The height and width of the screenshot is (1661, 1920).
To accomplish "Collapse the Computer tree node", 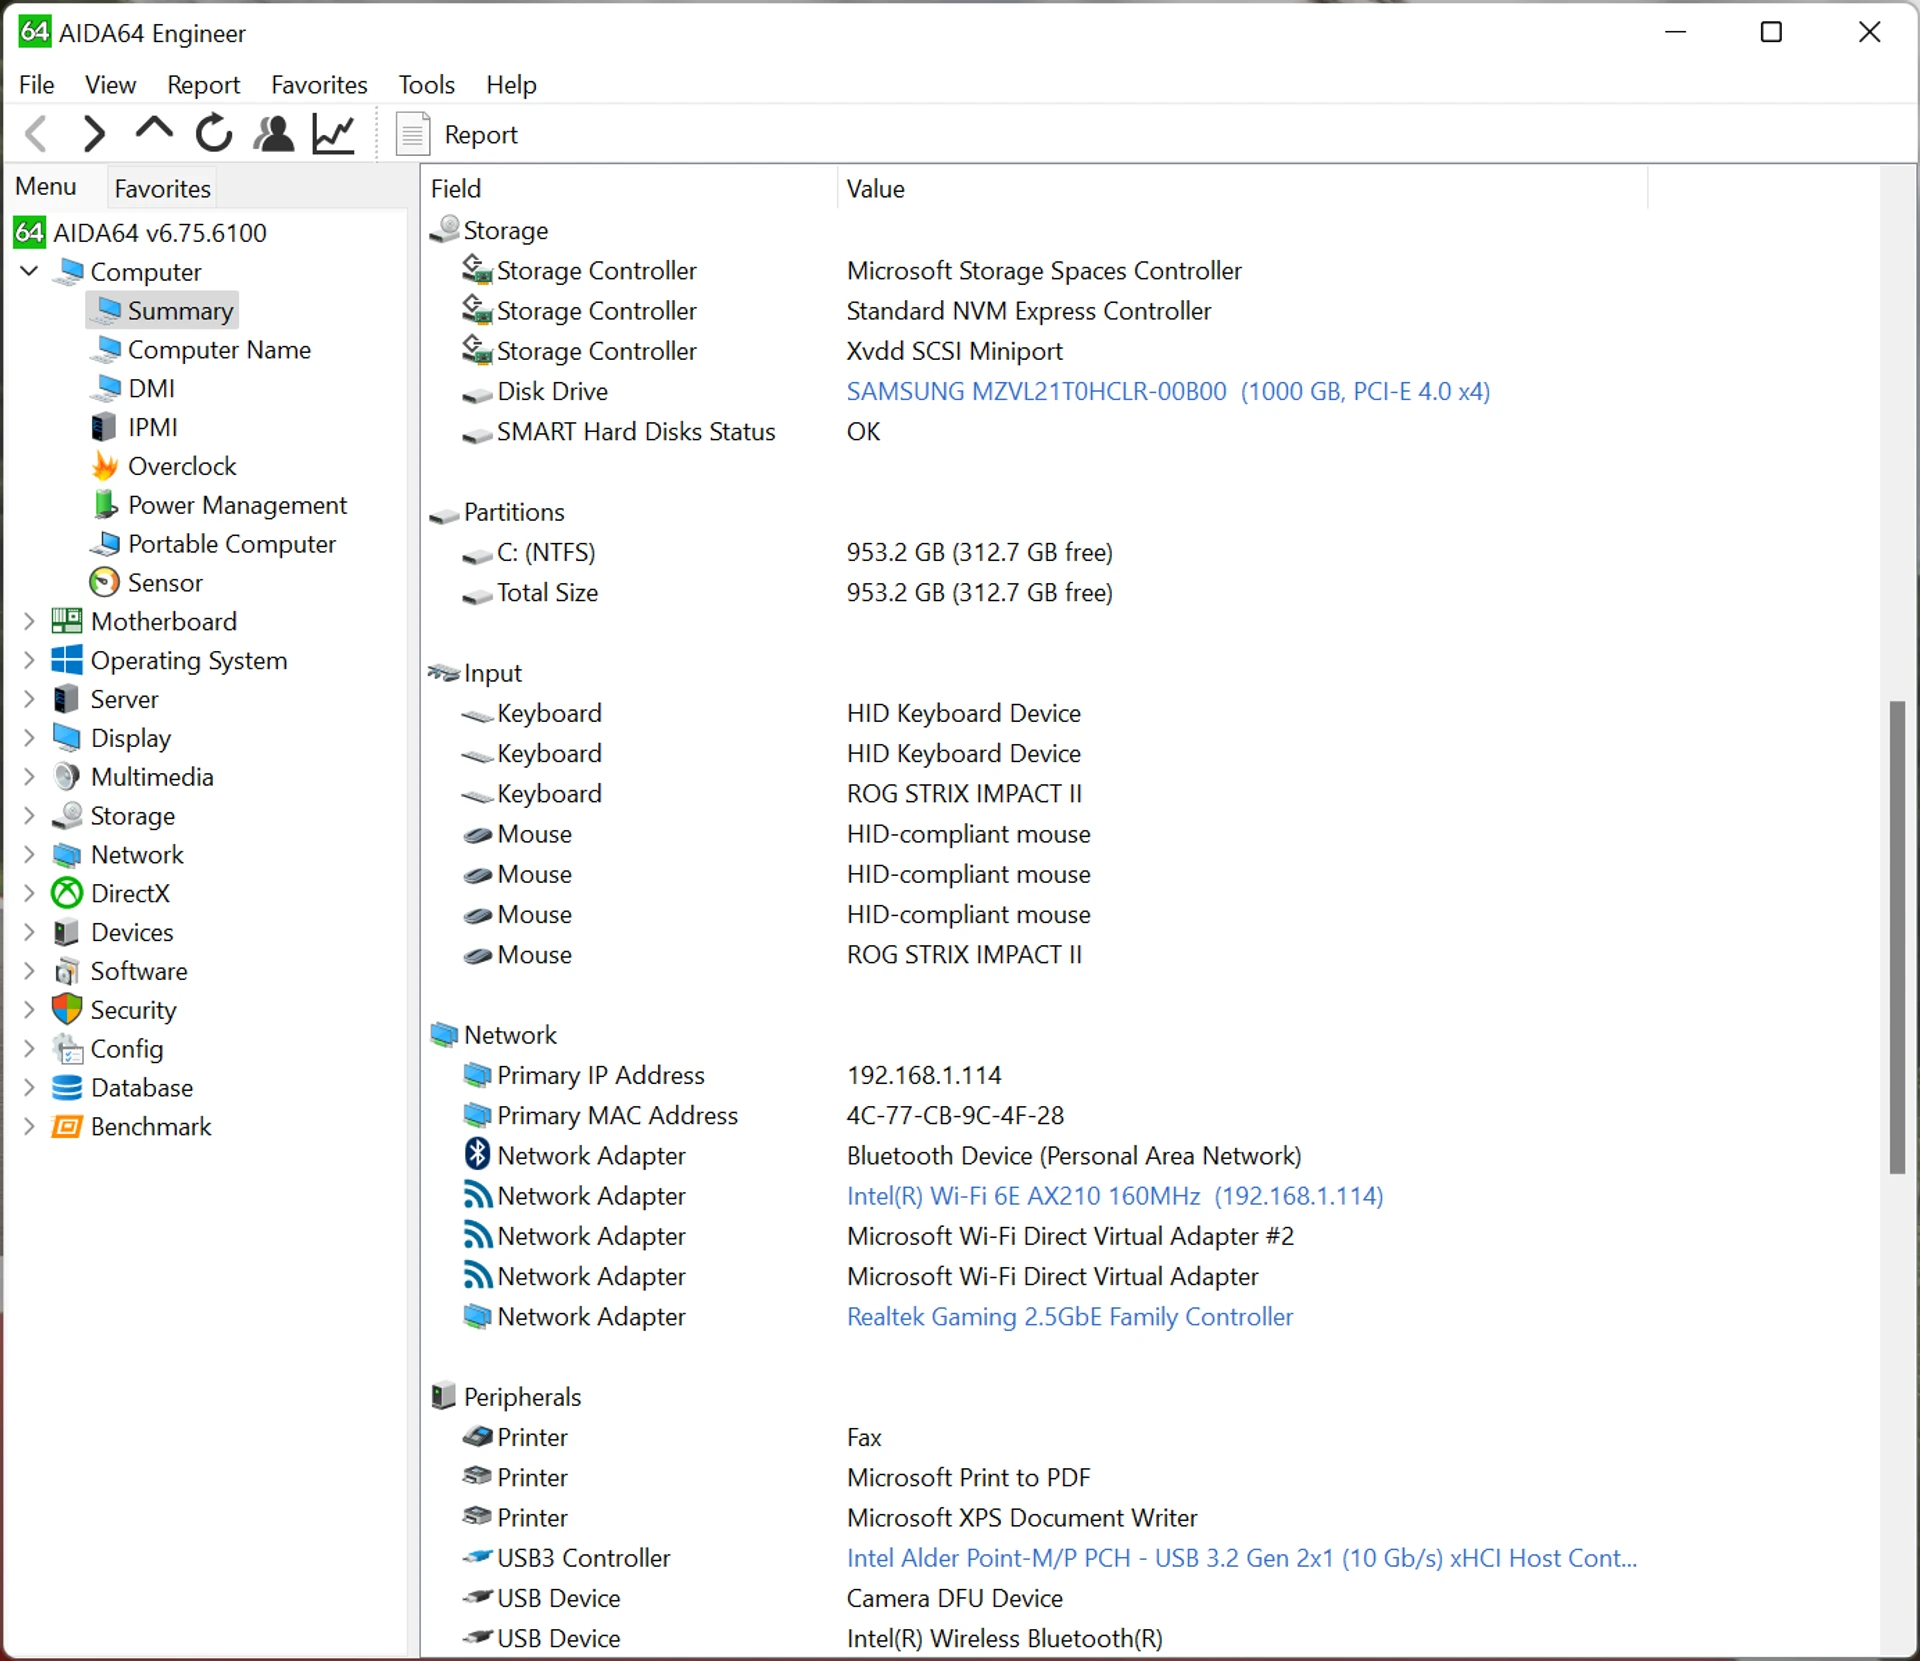I will (x=29, y=271).
